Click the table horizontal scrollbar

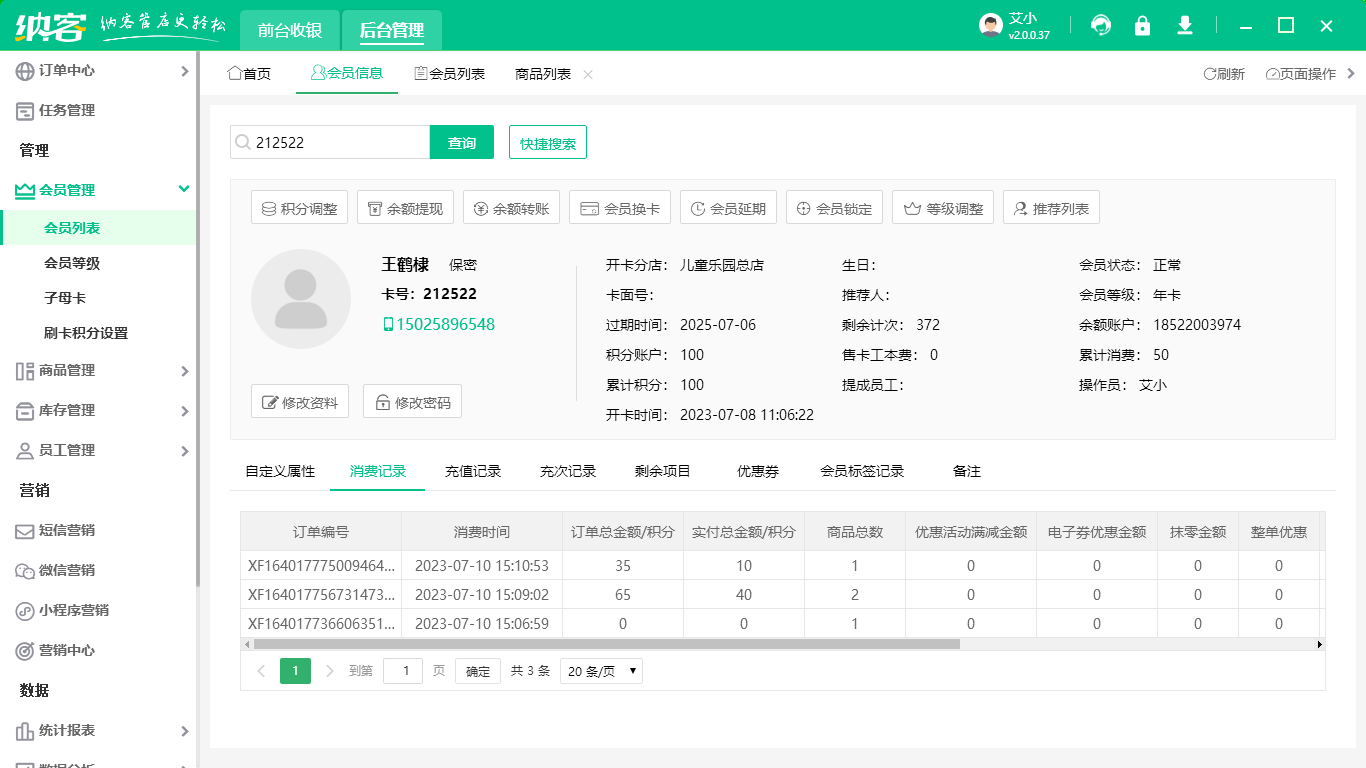tap(606, 644)
